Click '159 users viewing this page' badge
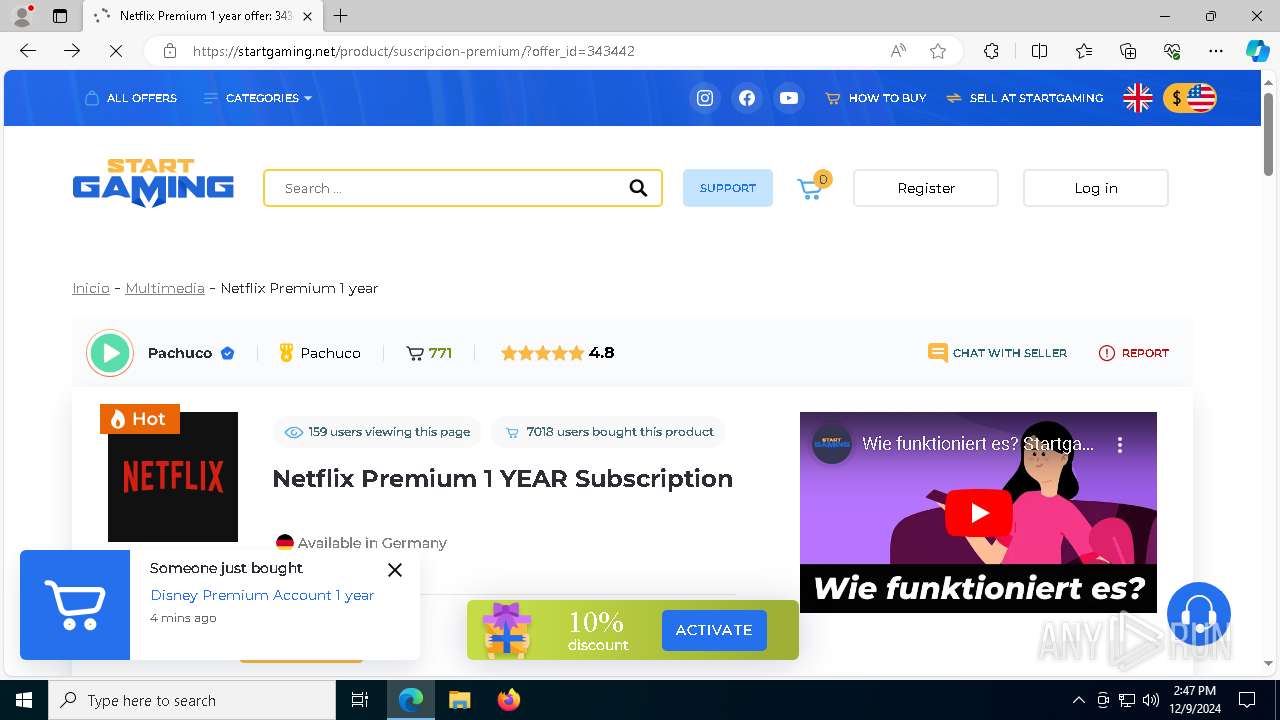The width and height of the screenshot is (1280, 720). (377, 432)
